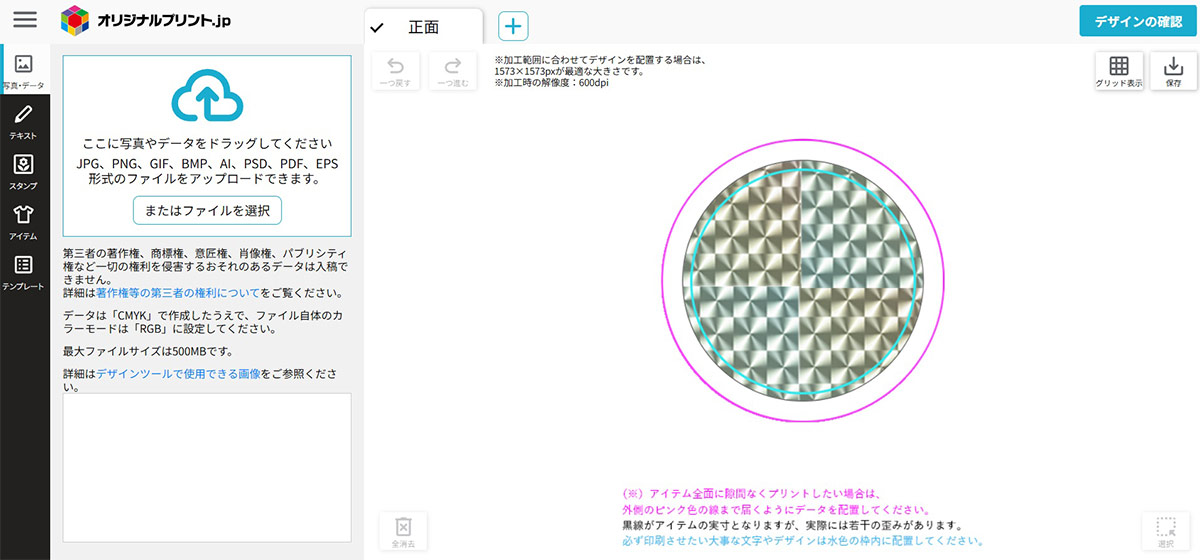
Task: Click text ここに写真やデータをドラッグしてください
Action: [207, 144]
